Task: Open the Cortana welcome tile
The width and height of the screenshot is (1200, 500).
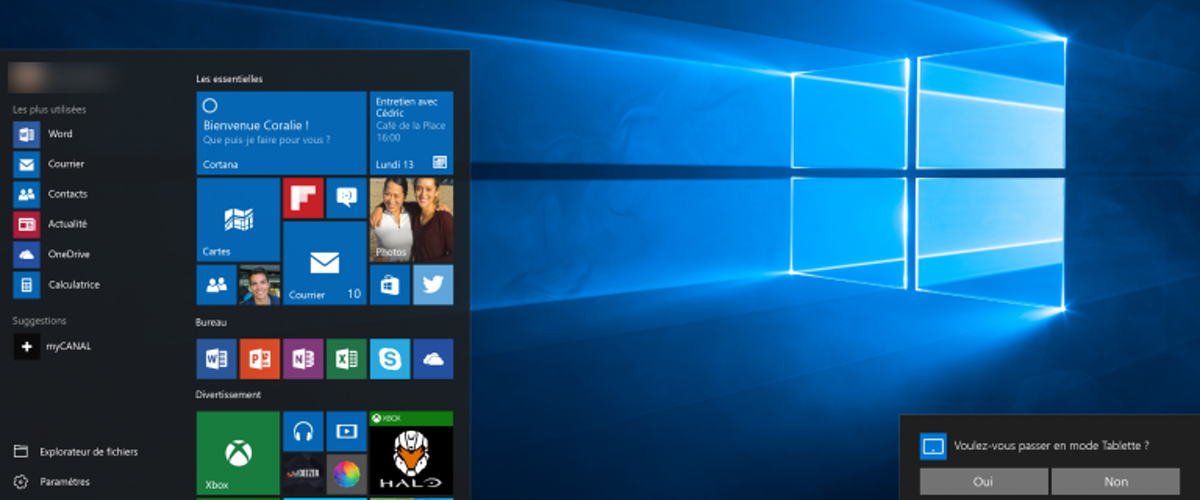Action: point(281,133)
